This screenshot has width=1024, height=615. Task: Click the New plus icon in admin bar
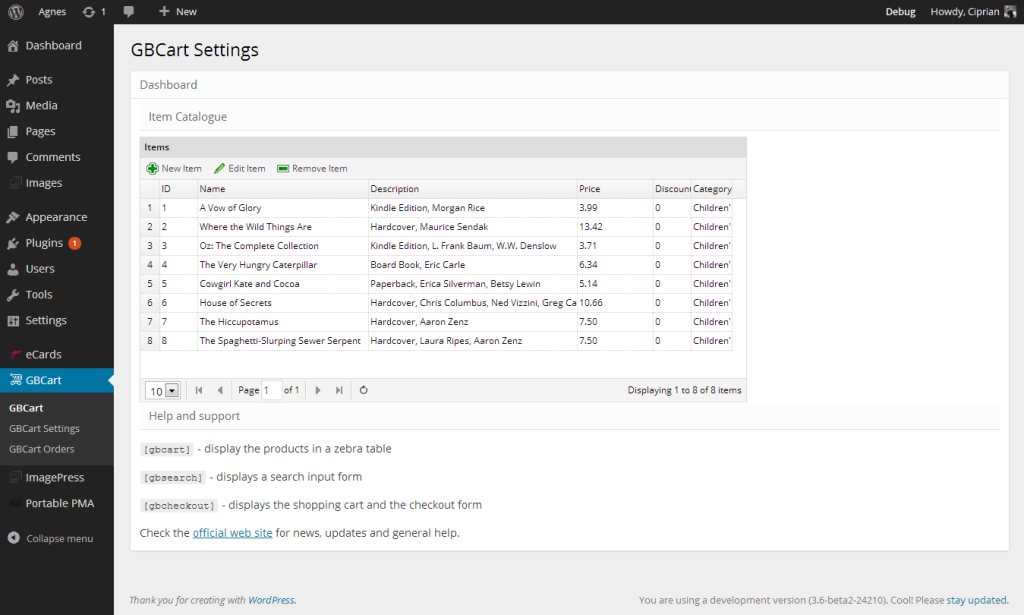coord(164,11)
